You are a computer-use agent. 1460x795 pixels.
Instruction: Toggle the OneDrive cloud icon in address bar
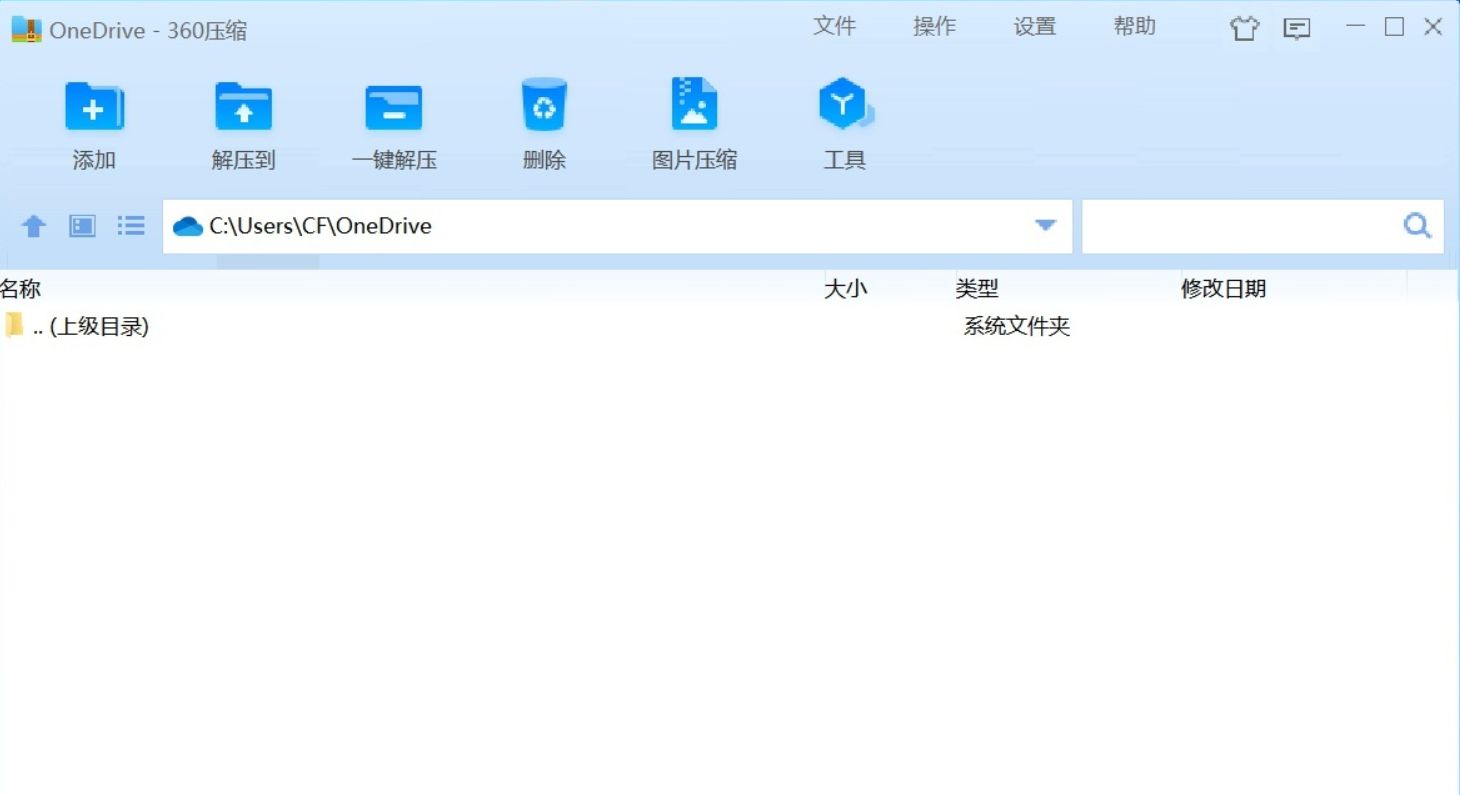(189, 226)
